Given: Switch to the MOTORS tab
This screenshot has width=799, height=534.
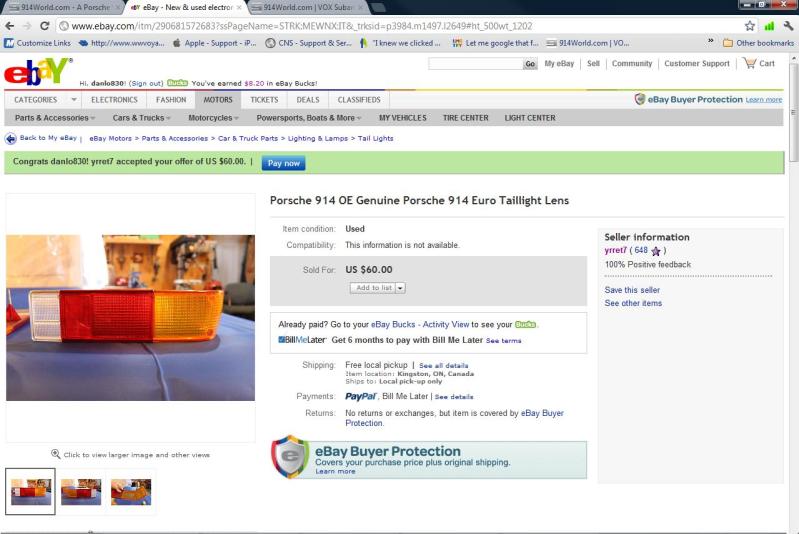Looking at the screenshot, I should (218, 100).
